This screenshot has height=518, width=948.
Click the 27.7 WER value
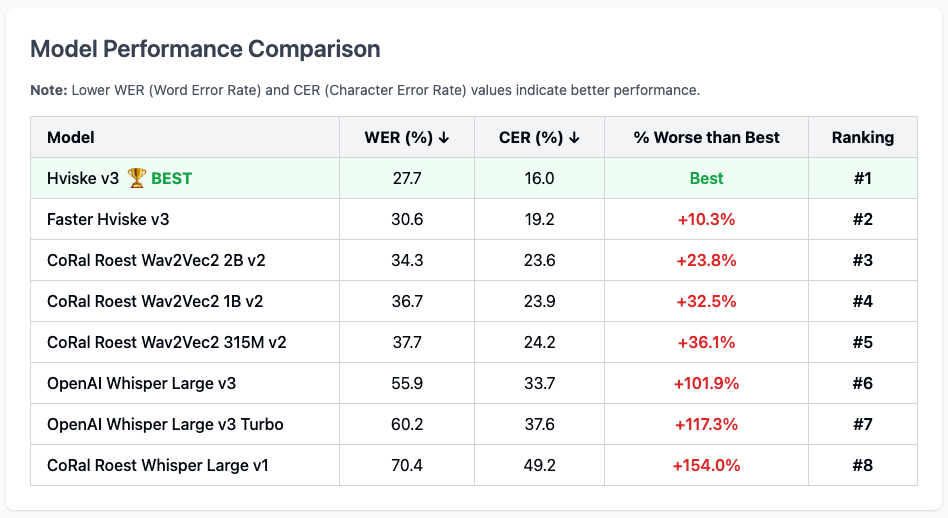point(406,179)
